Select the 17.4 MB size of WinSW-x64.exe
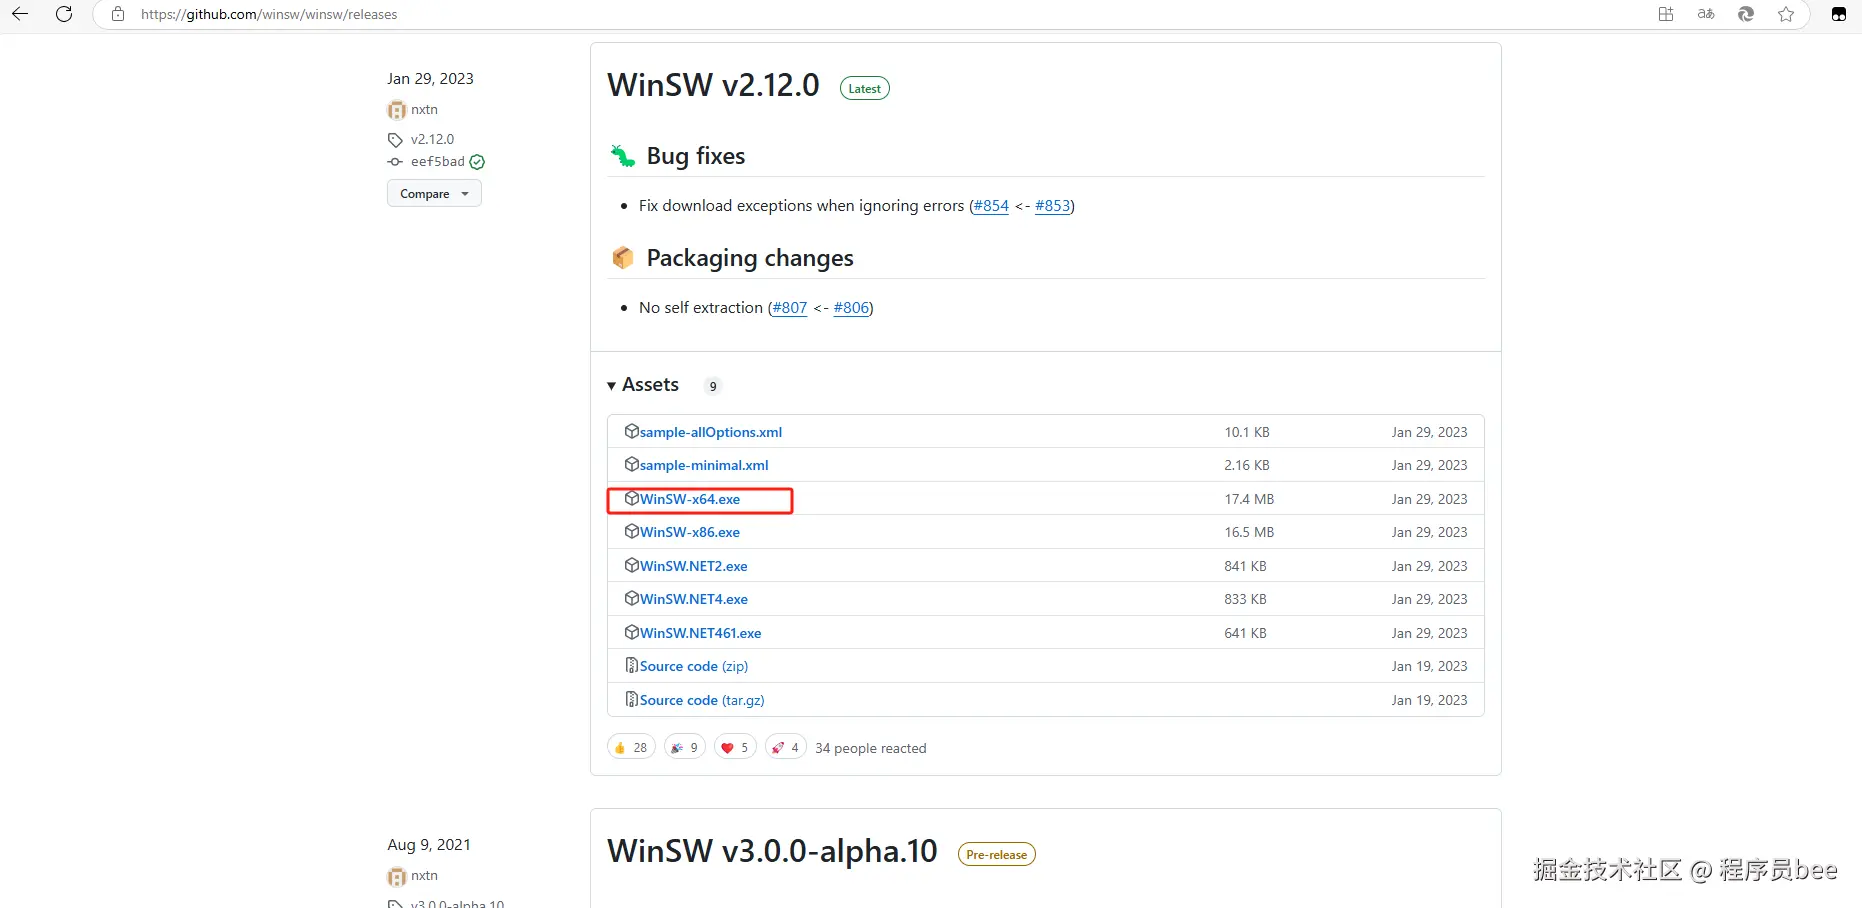This screenshot has width=1862, height=908. coord(1249,499)
